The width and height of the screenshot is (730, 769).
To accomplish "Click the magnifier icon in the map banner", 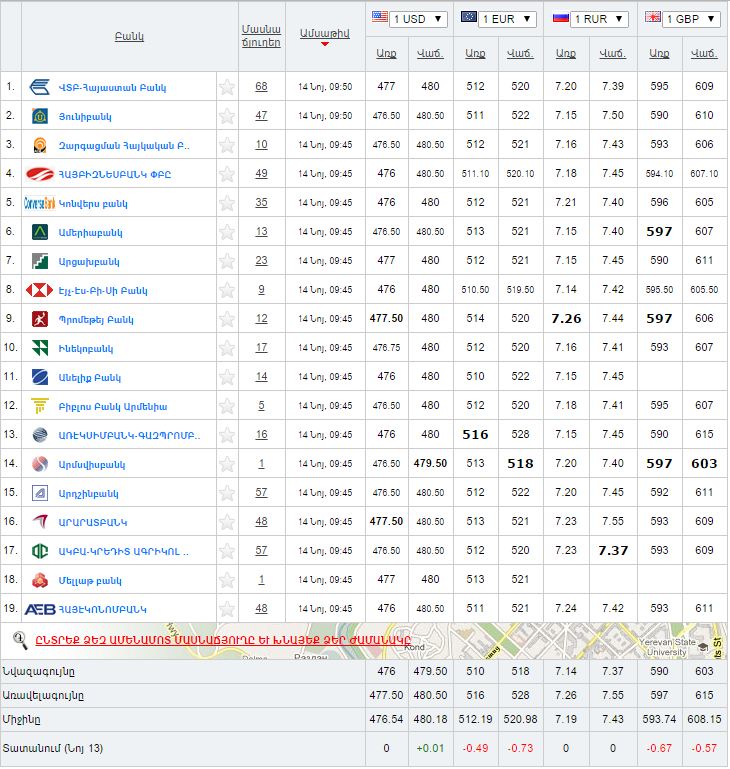I will 19,639.
